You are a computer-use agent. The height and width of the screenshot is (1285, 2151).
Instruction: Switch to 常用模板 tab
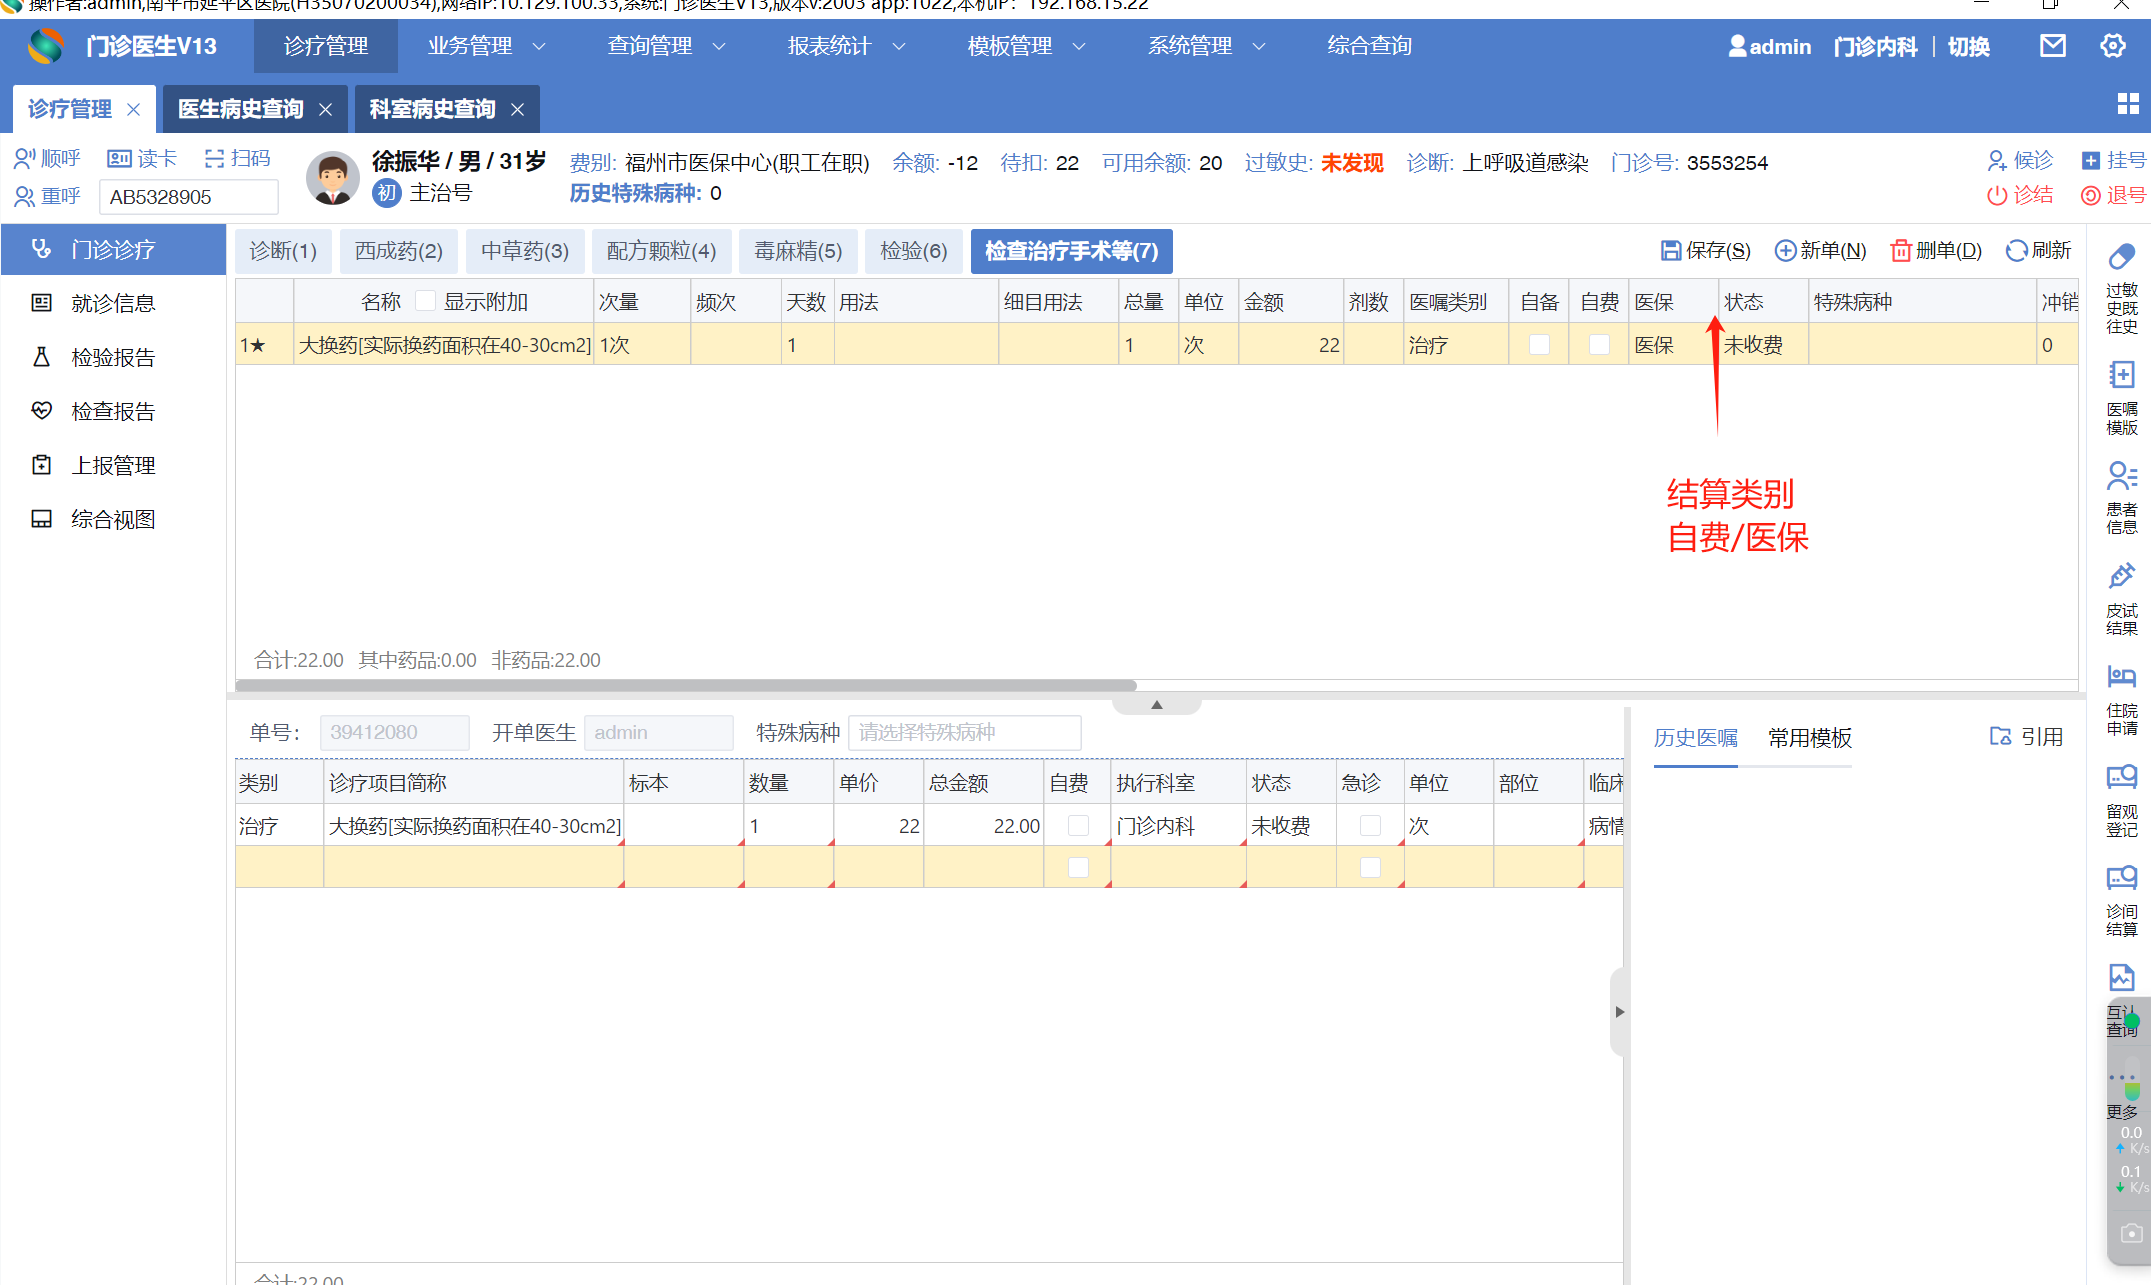point(1809,738)
